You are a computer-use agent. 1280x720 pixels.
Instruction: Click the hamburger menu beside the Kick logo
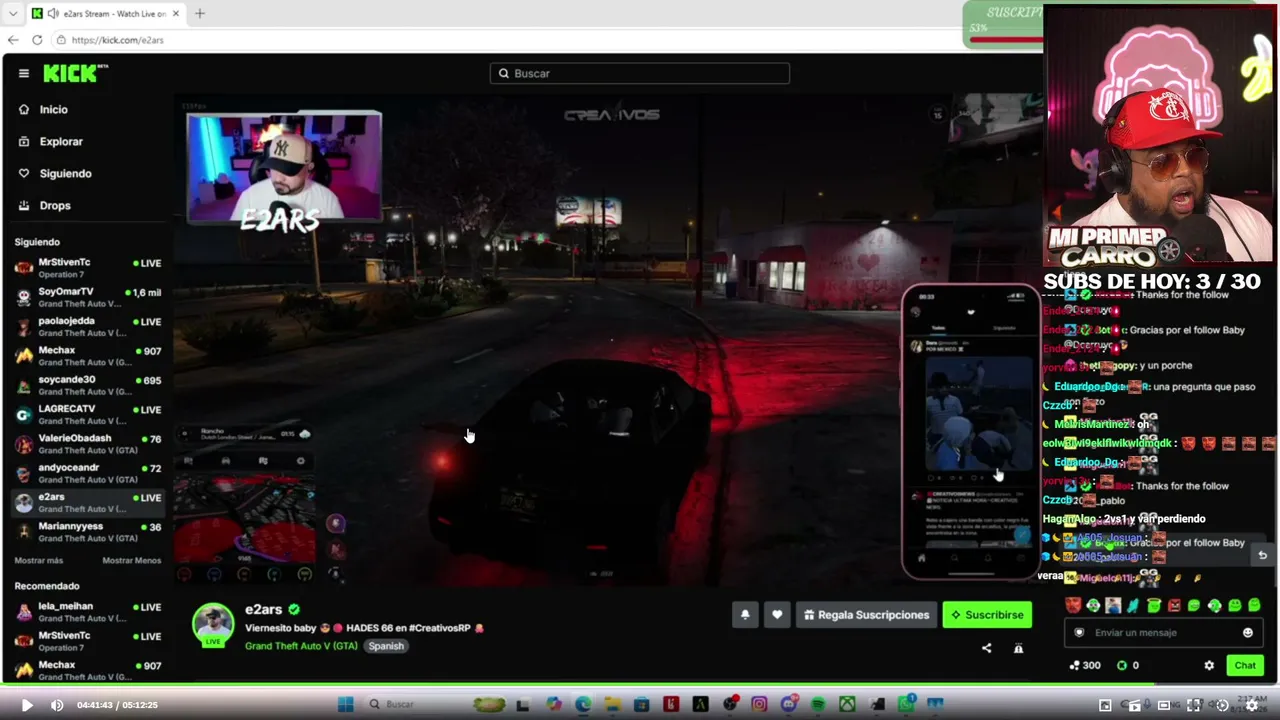pos(24,73)
